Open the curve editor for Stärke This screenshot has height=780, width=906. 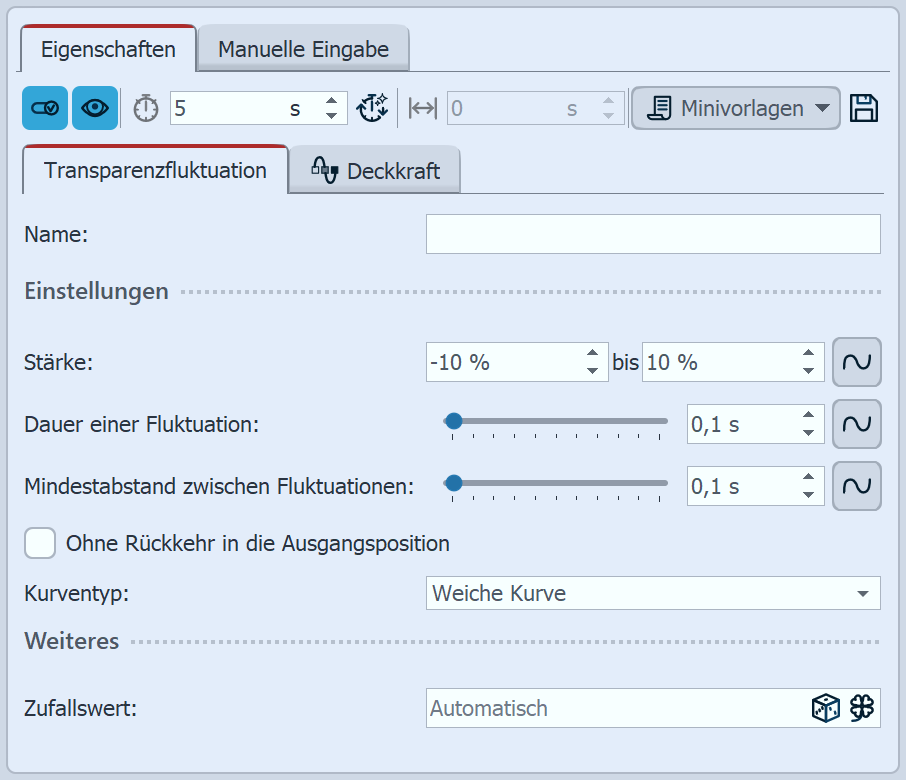point(857,362)
